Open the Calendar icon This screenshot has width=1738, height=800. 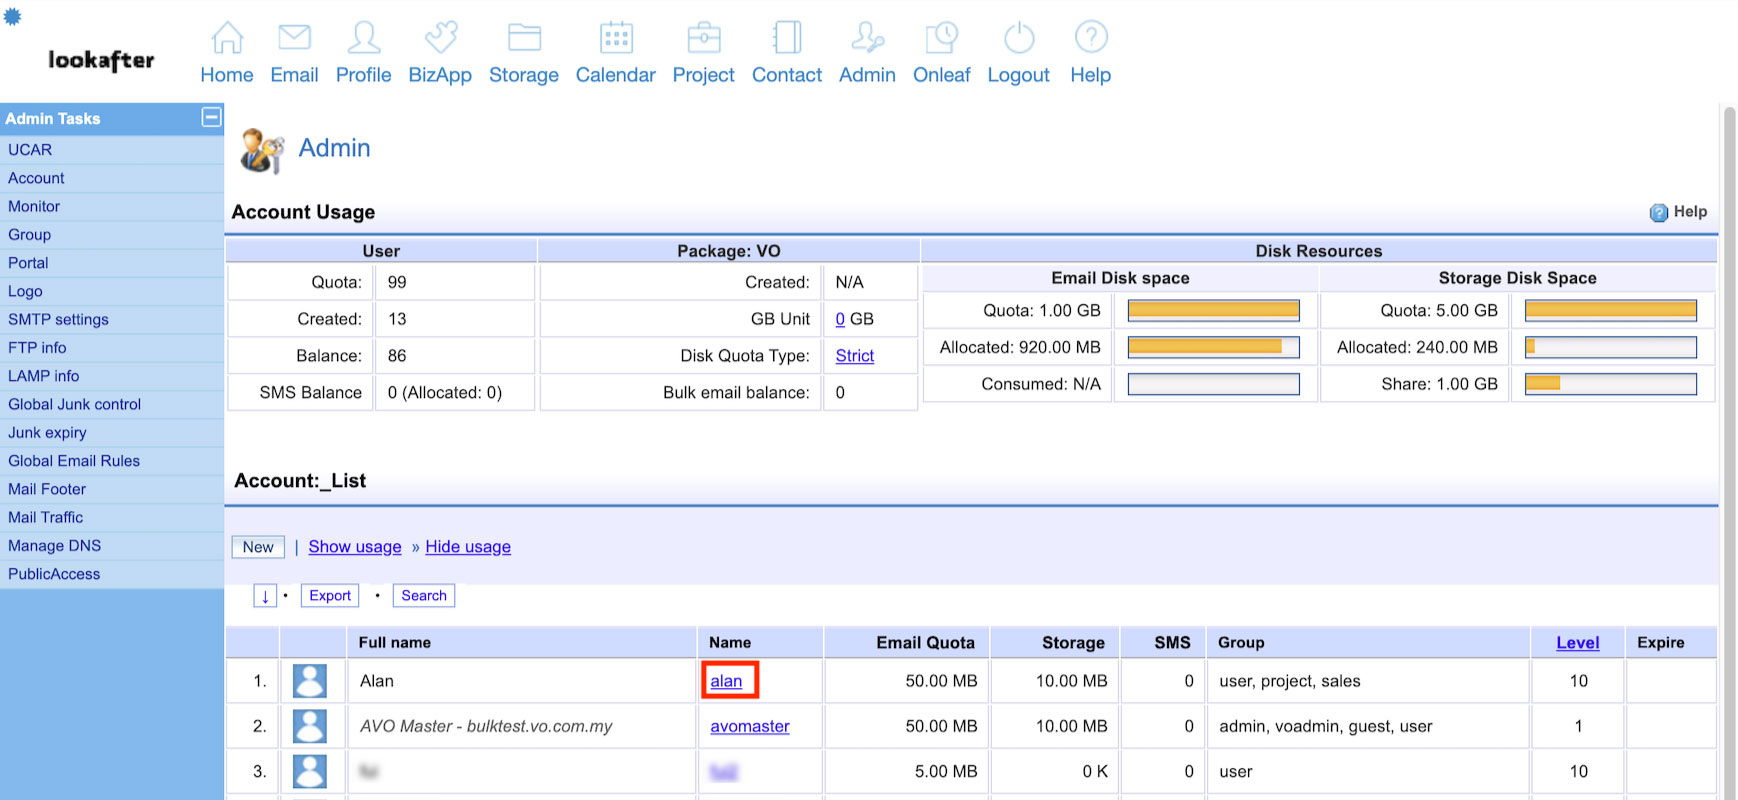[x=615, y=38]
